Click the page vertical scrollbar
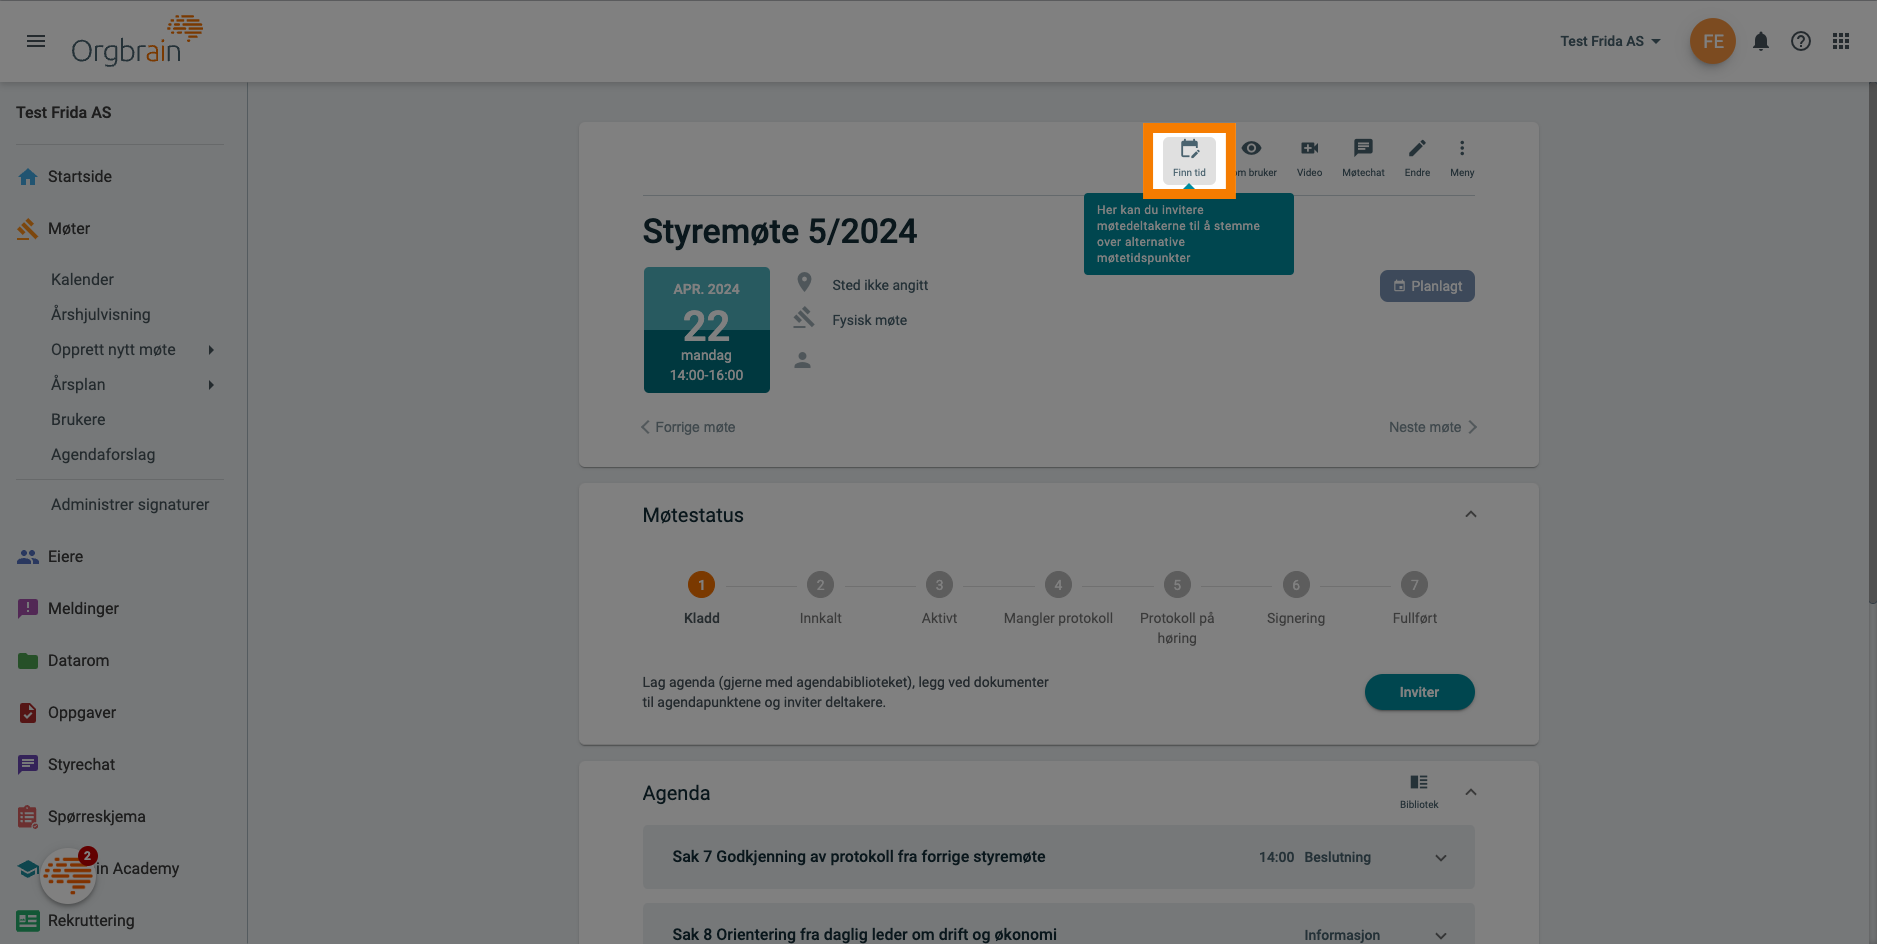 click(1871, 343)
